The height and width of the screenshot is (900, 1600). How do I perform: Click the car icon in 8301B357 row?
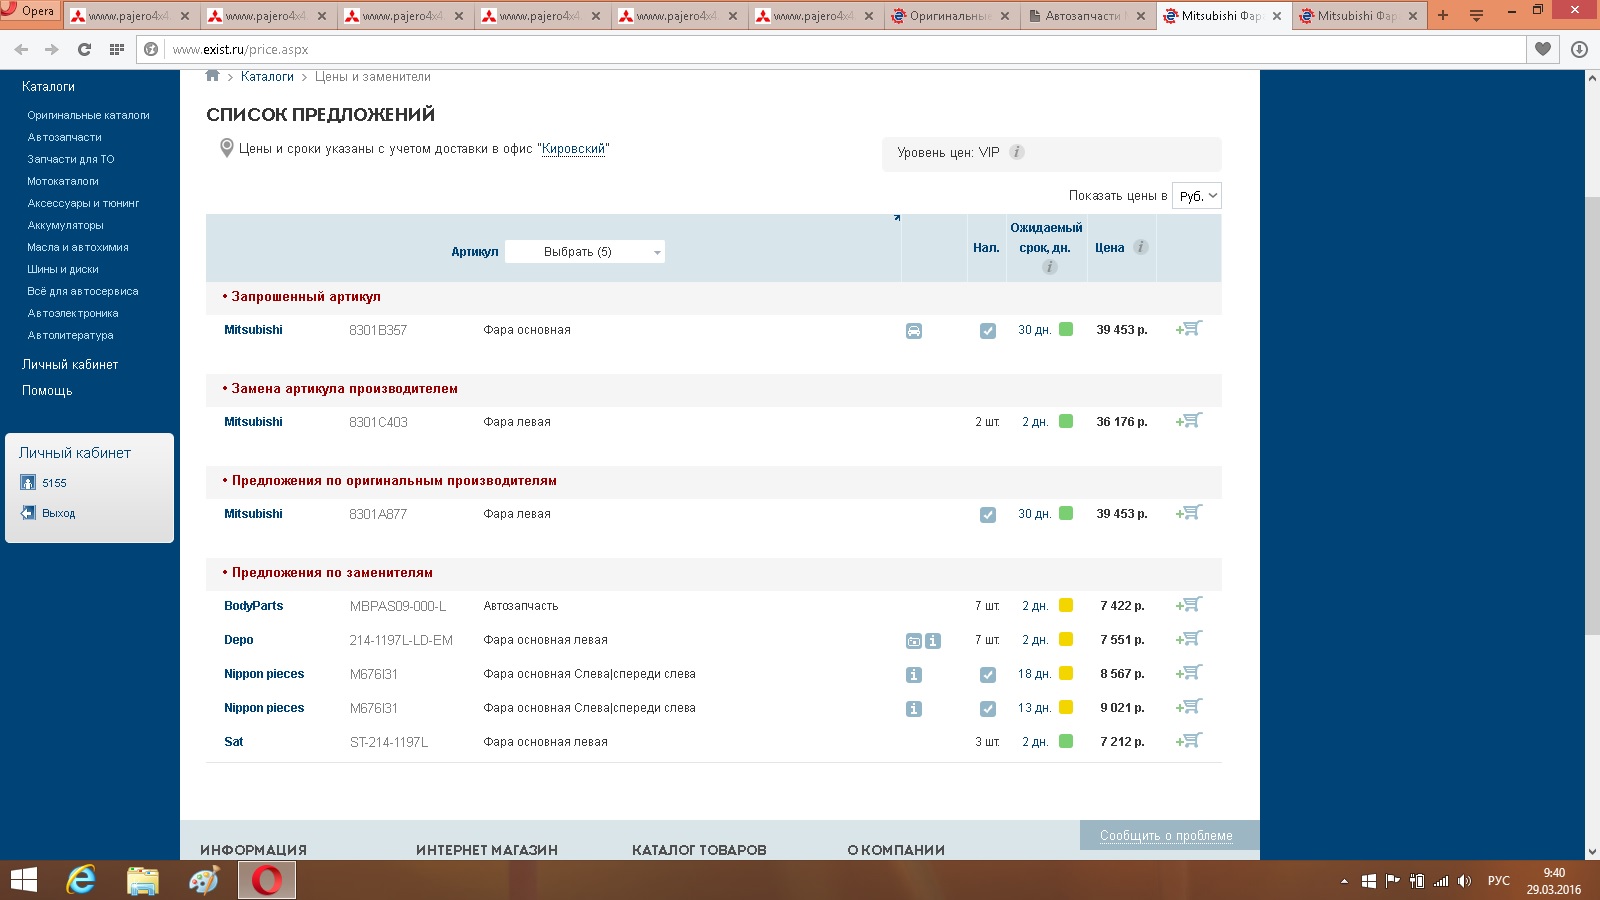[x=914, y=331]
